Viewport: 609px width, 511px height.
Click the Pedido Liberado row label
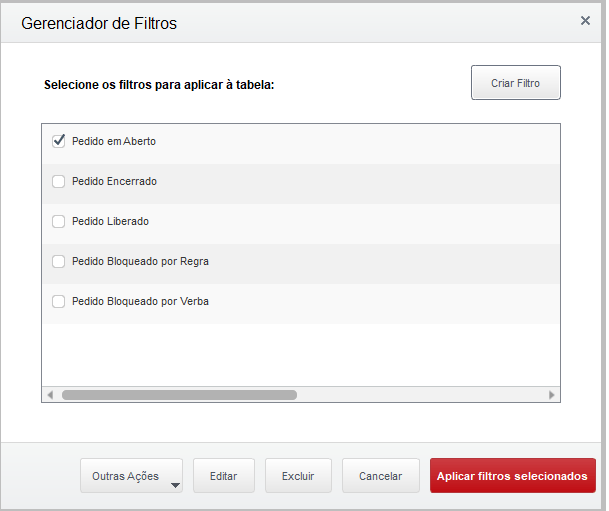[110, 221]
